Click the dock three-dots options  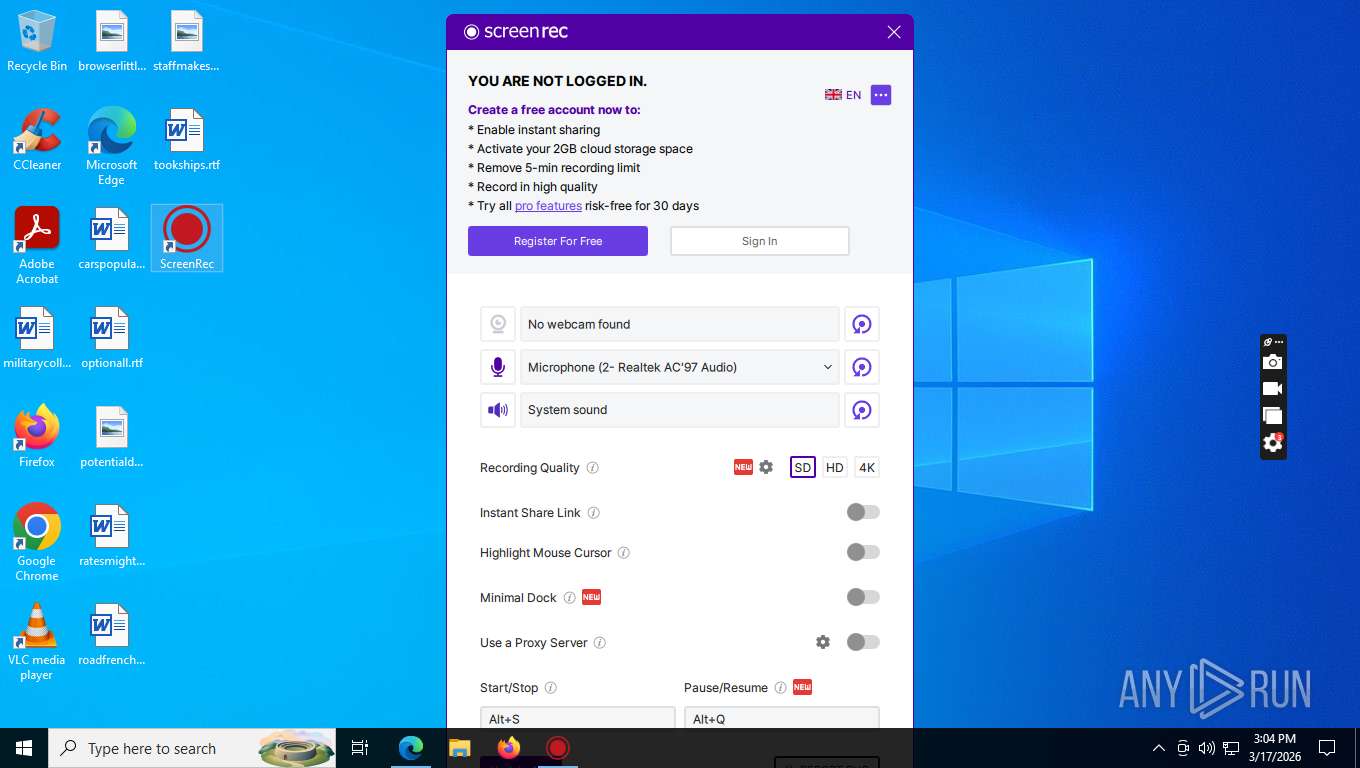[1279, 342]
